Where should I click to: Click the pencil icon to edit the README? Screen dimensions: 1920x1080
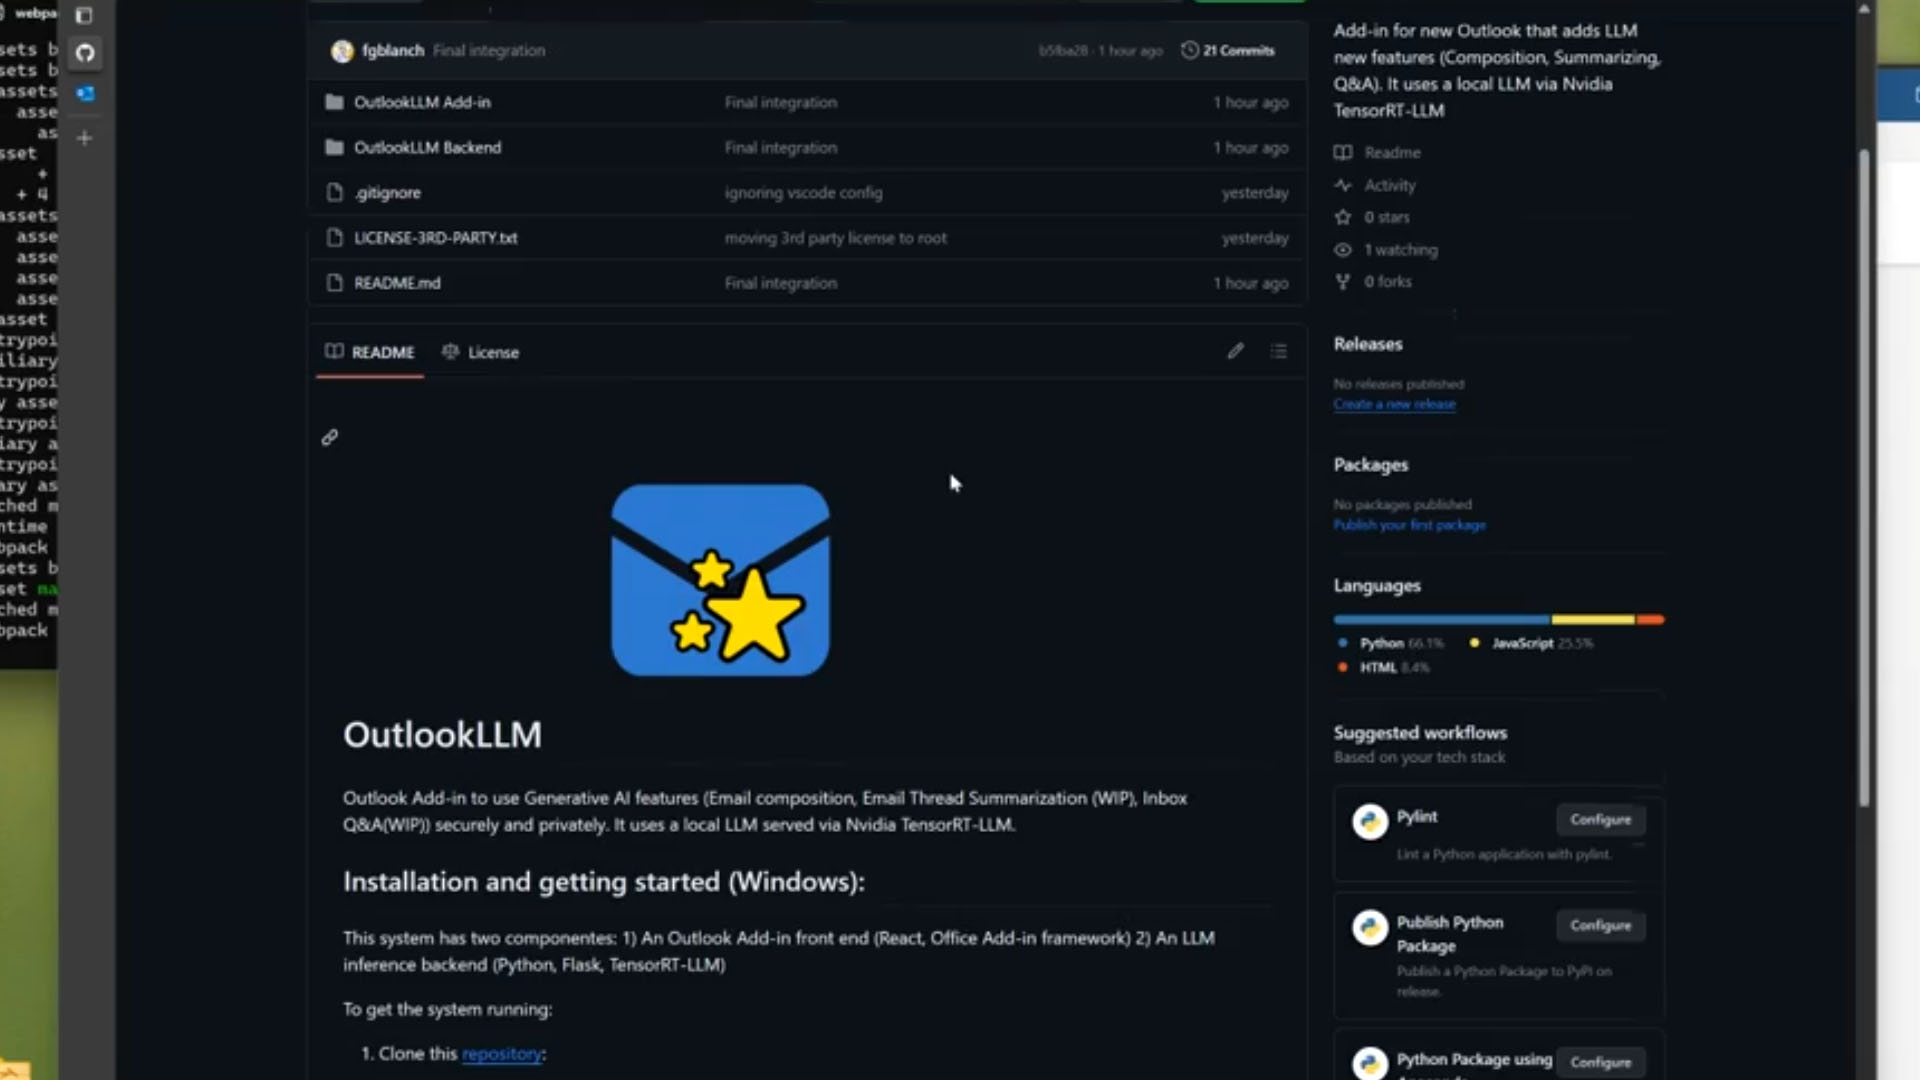pos(1235,351)
